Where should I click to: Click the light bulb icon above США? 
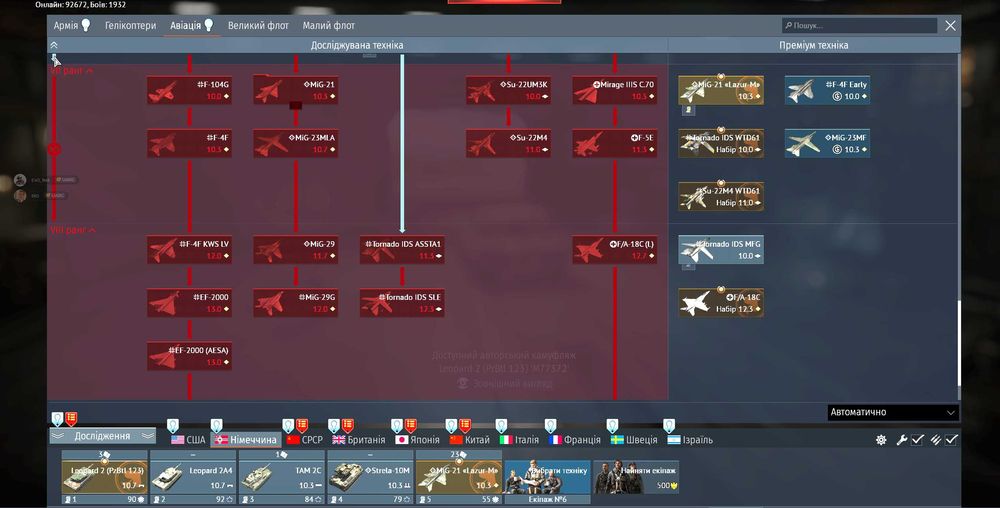[x=172, y=425]
